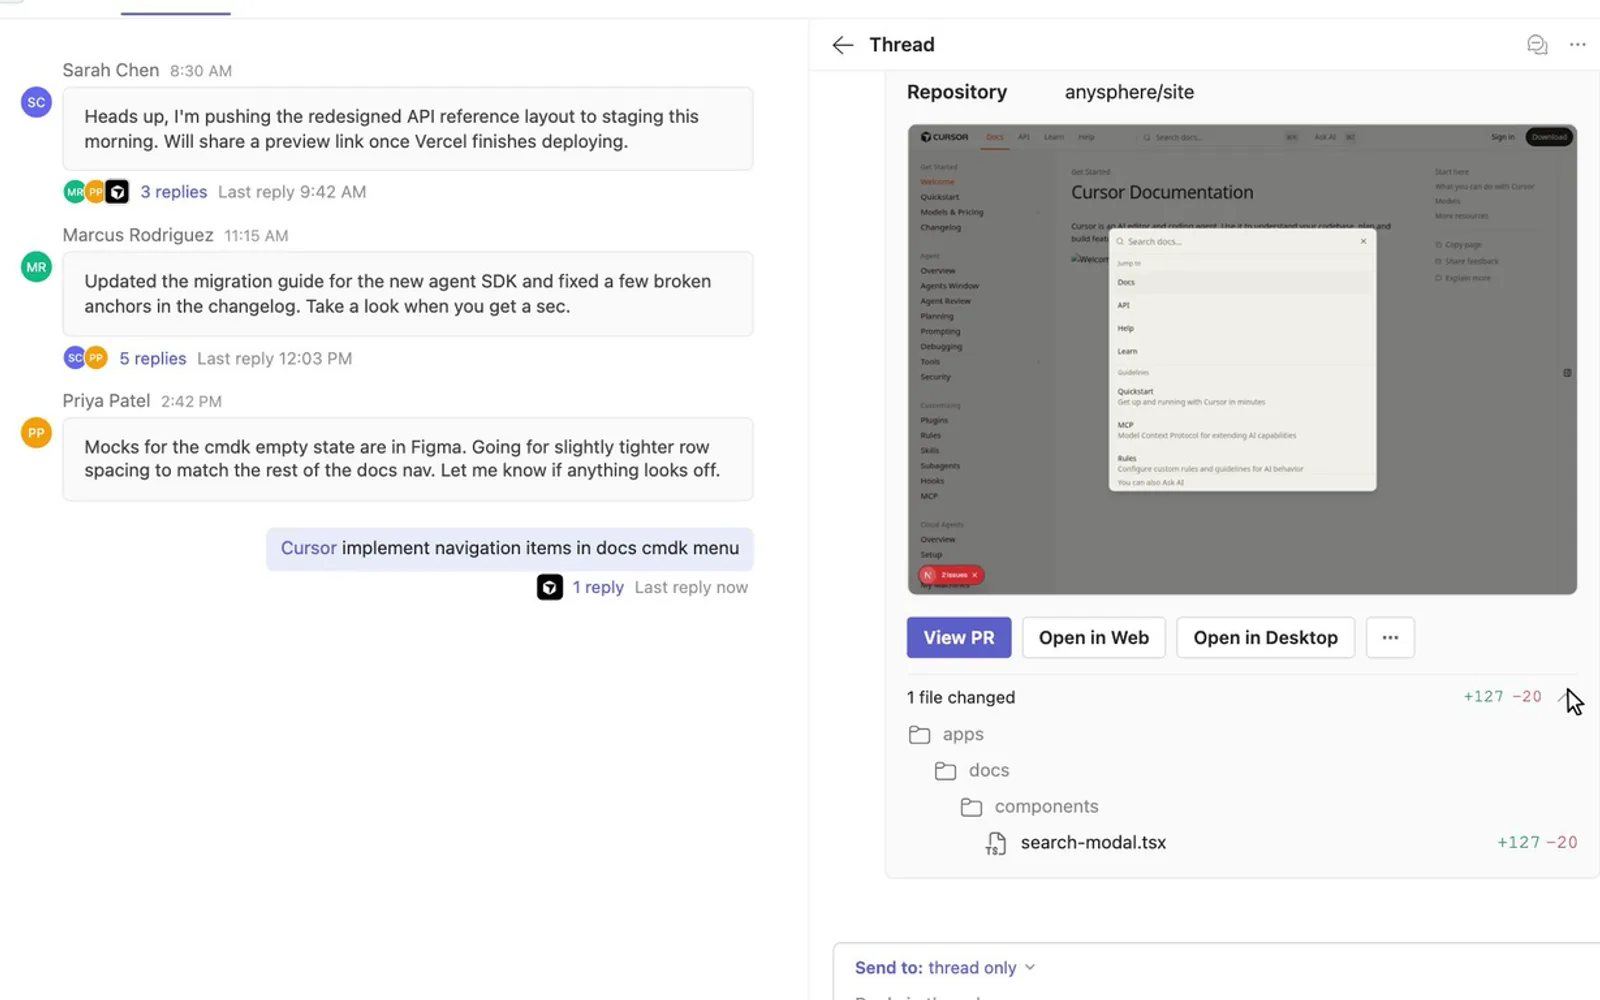This screenshot has width=1600, height=1000.
Task: Select components folder label
Action: [x=1046, y=807]
